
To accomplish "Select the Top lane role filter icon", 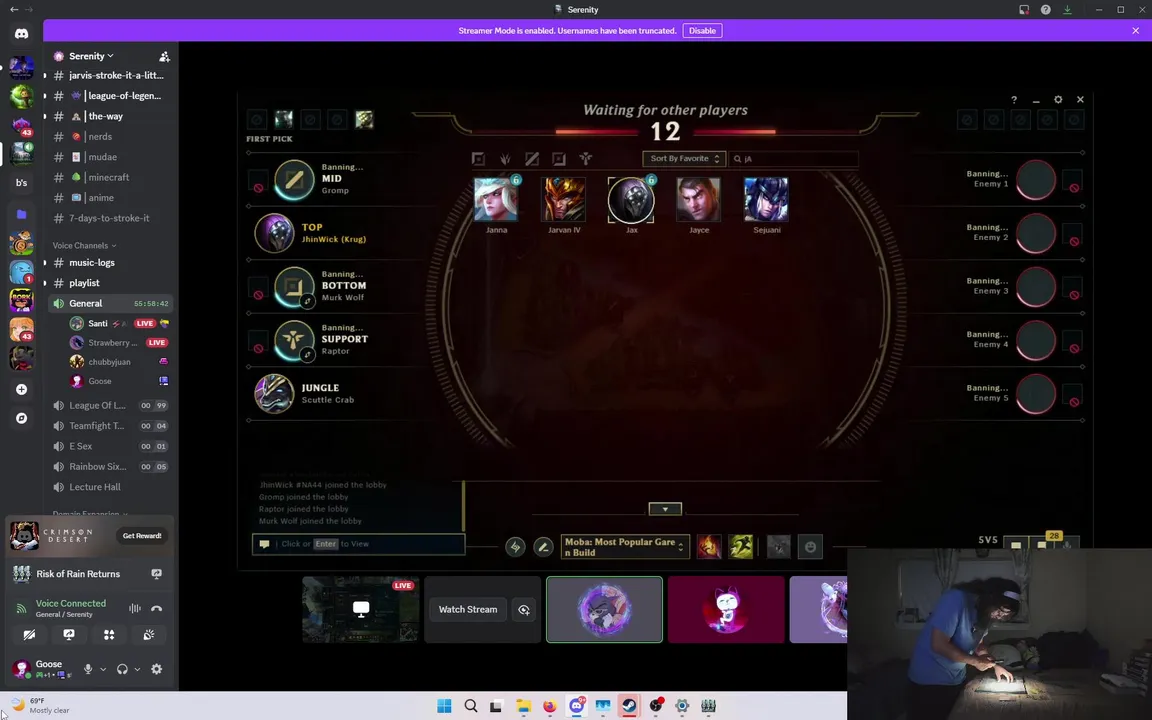I will click(x=478, y=159).
